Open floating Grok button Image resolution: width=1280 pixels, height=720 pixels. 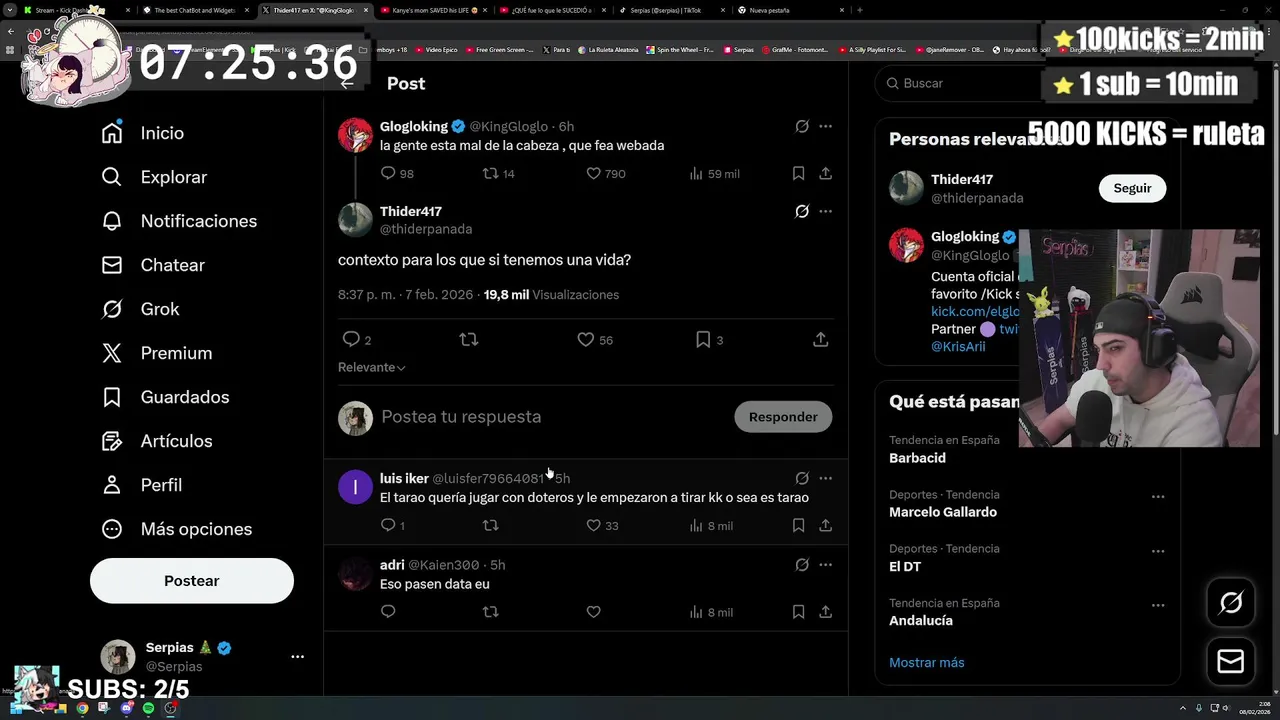point(1231,602)
